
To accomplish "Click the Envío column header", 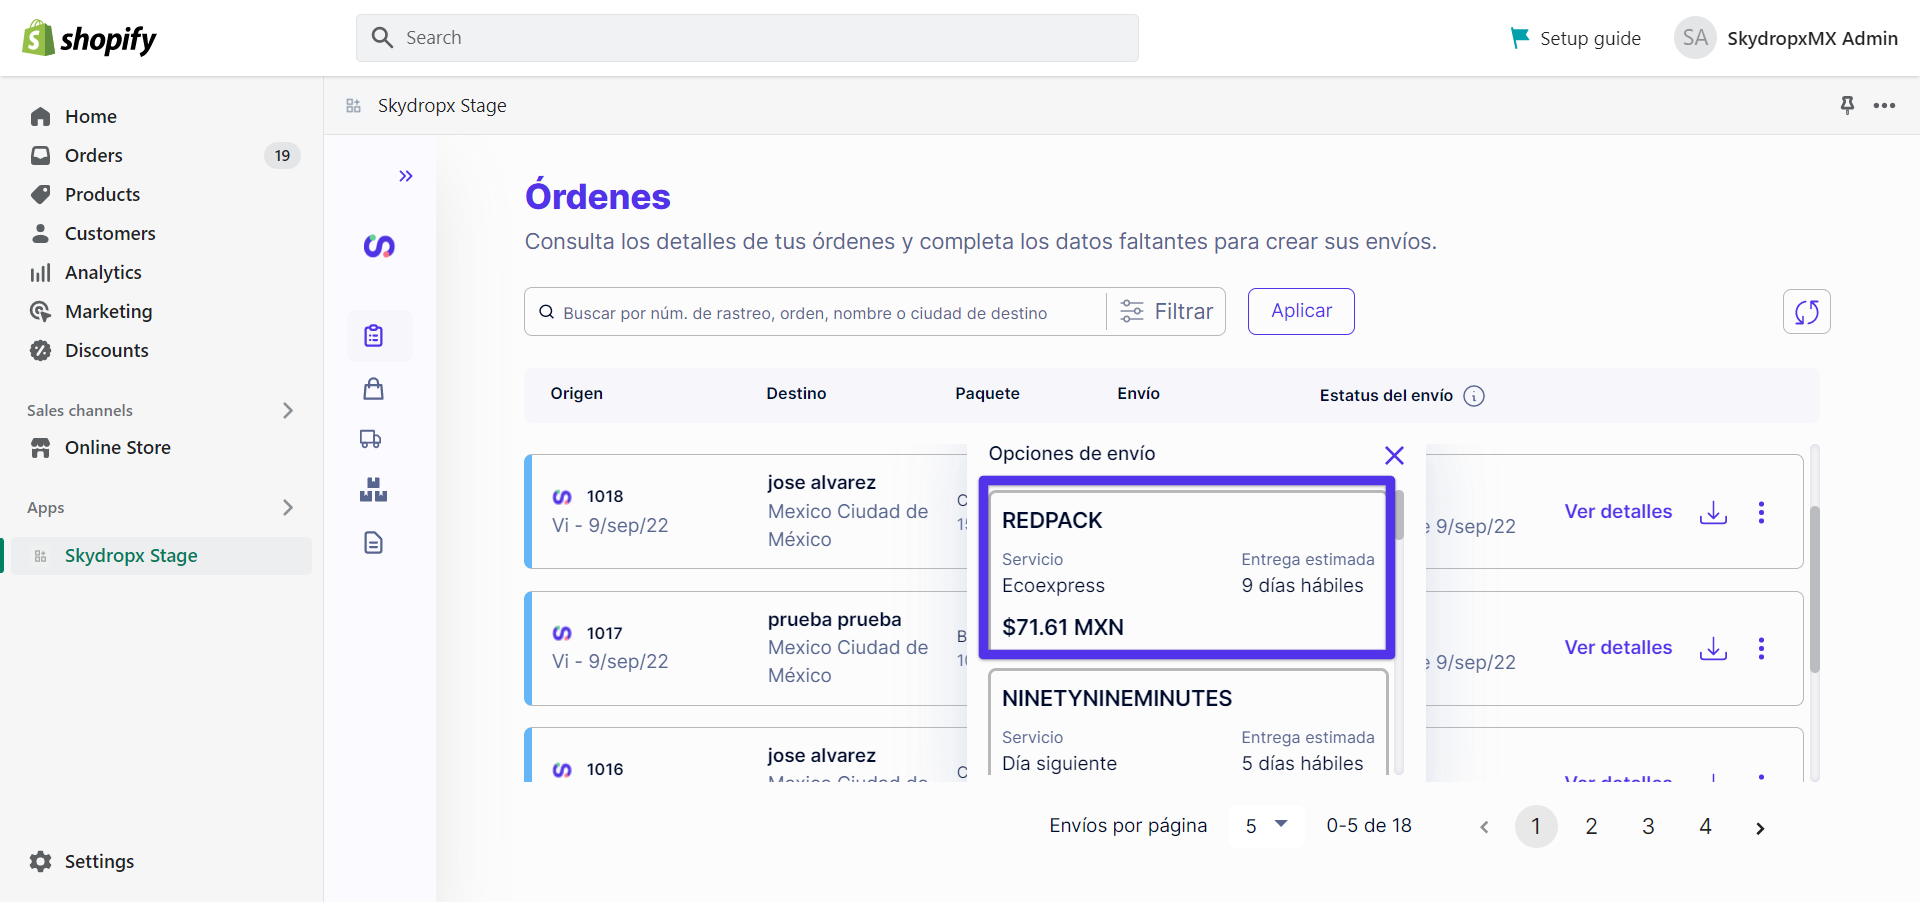I will (x=1138, y=394).
